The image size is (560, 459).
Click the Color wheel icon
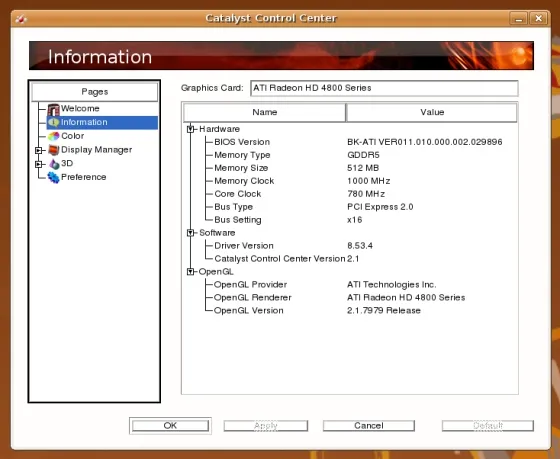[54, 136]
